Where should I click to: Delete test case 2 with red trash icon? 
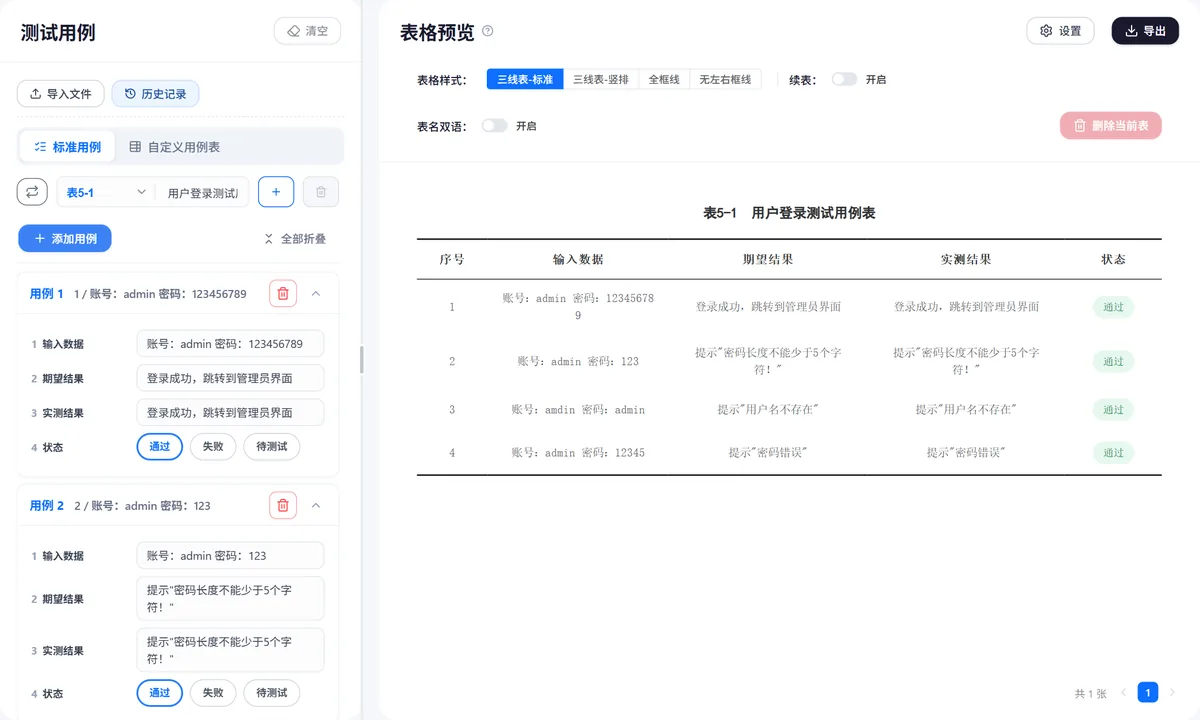[283, 505]
